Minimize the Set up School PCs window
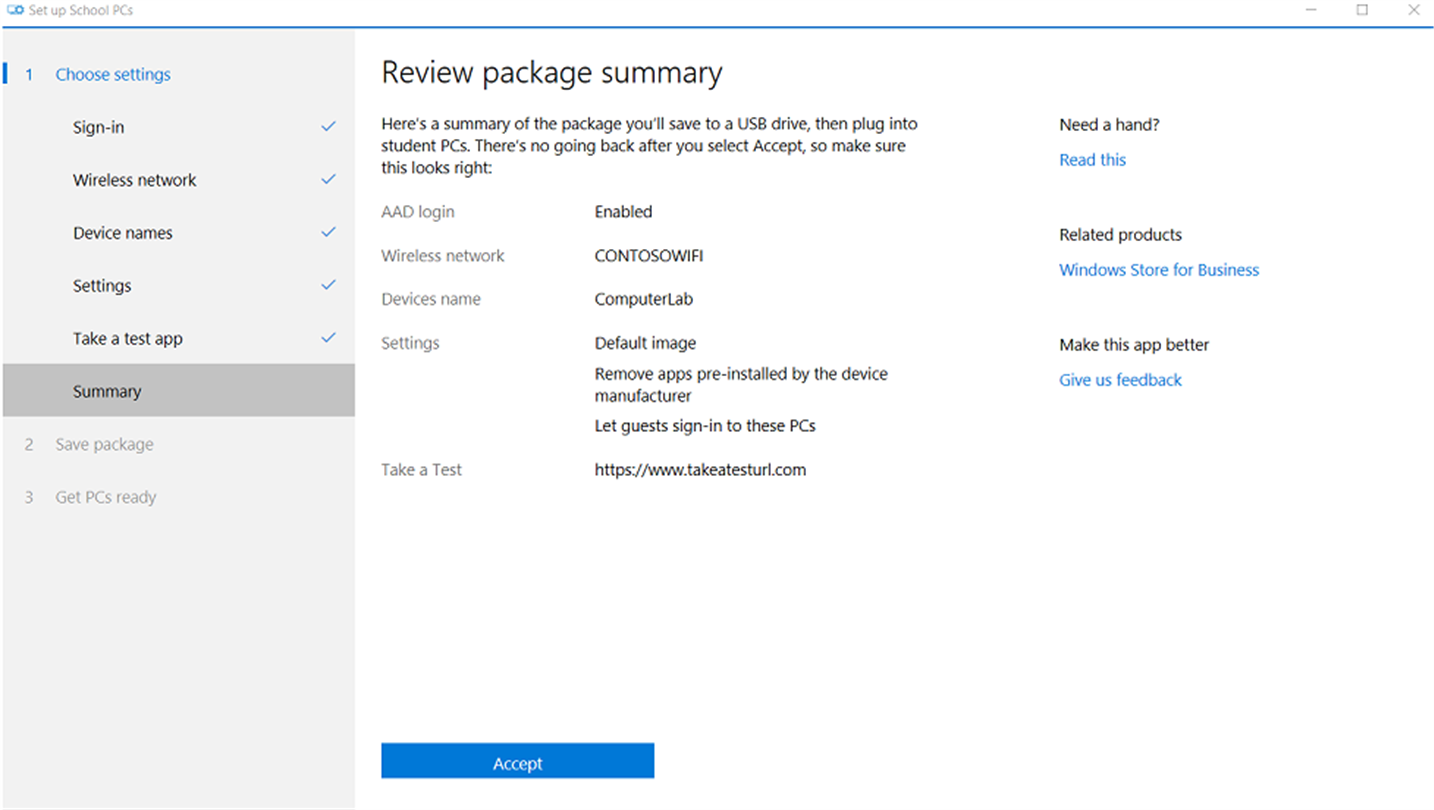Viewport: 1434px width, 810px height. click(1311, 10)
